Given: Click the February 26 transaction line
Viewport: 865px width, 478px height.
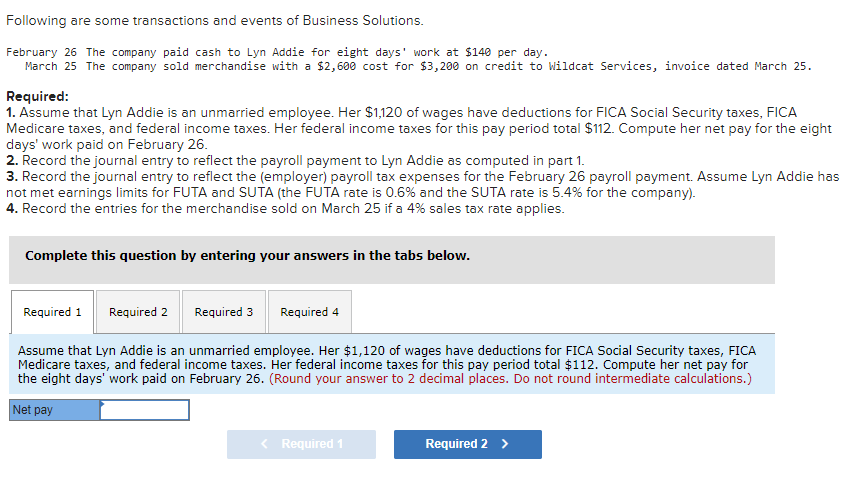Looking at the screenshot, I should pyautogui.click(x=277, y=52).
